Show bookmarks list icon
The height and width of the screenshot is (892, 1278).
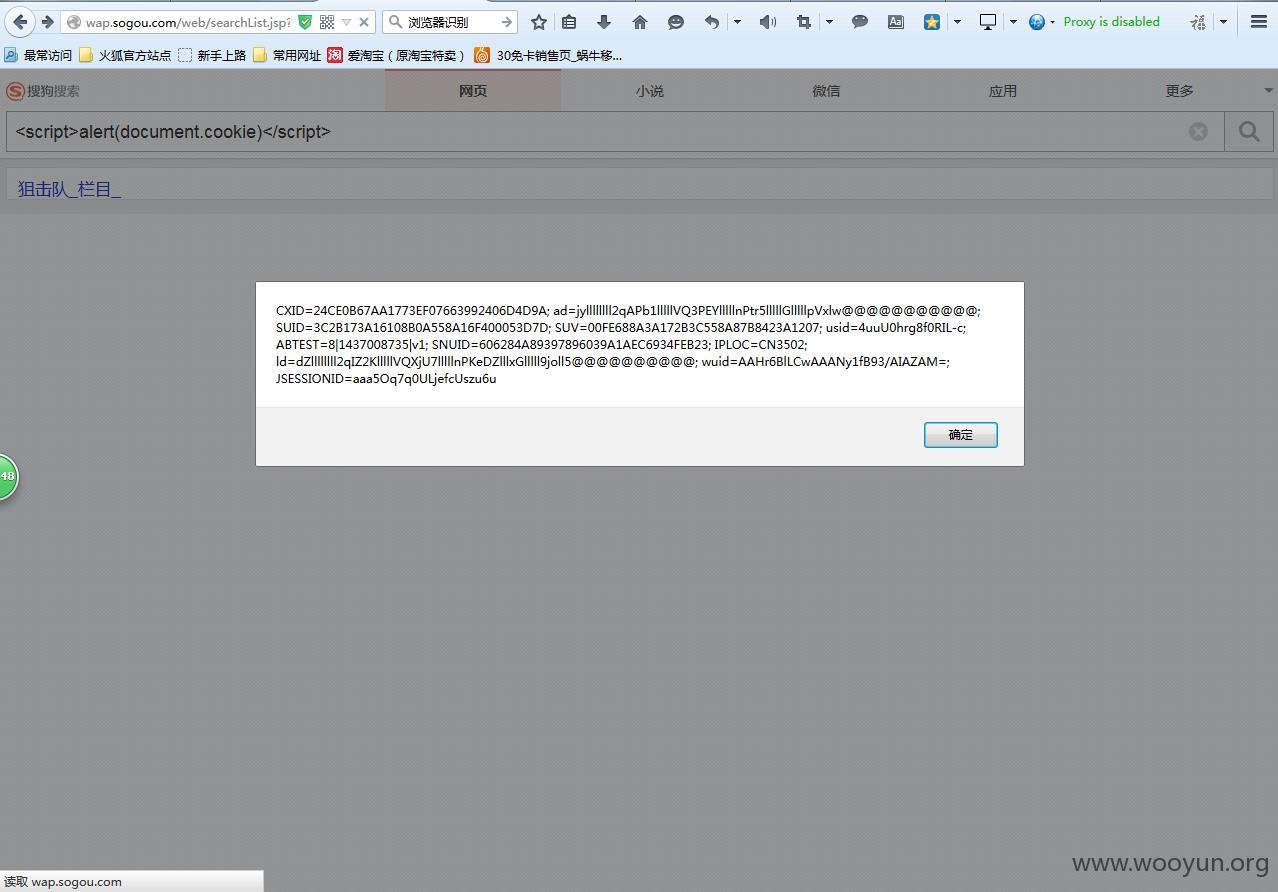(569, 22)
